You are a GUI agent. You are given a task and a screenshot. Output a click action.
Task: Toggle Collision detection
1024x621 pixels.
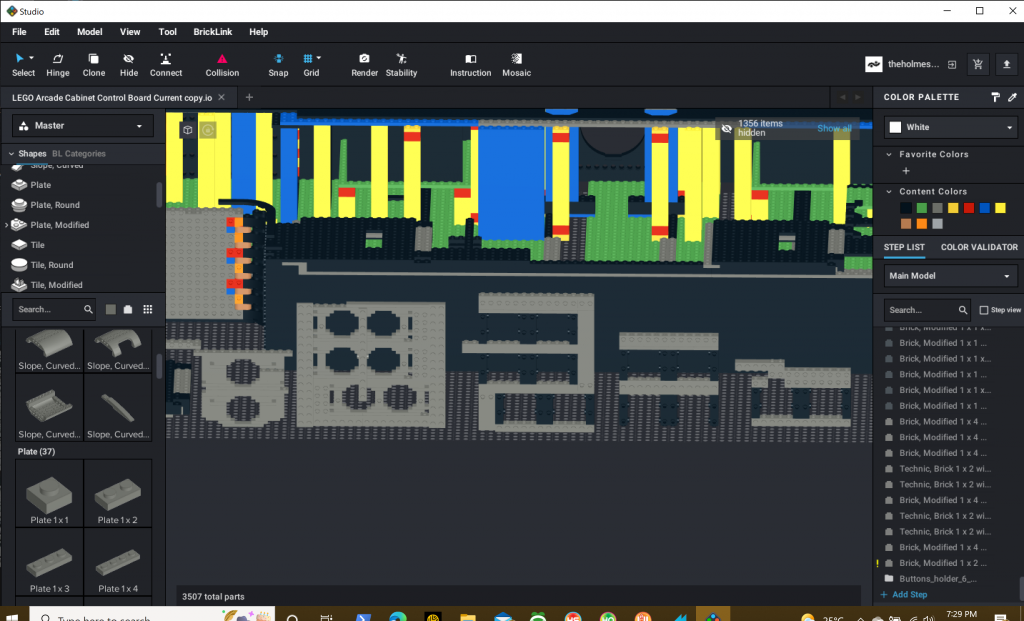[x=221, y=63]
